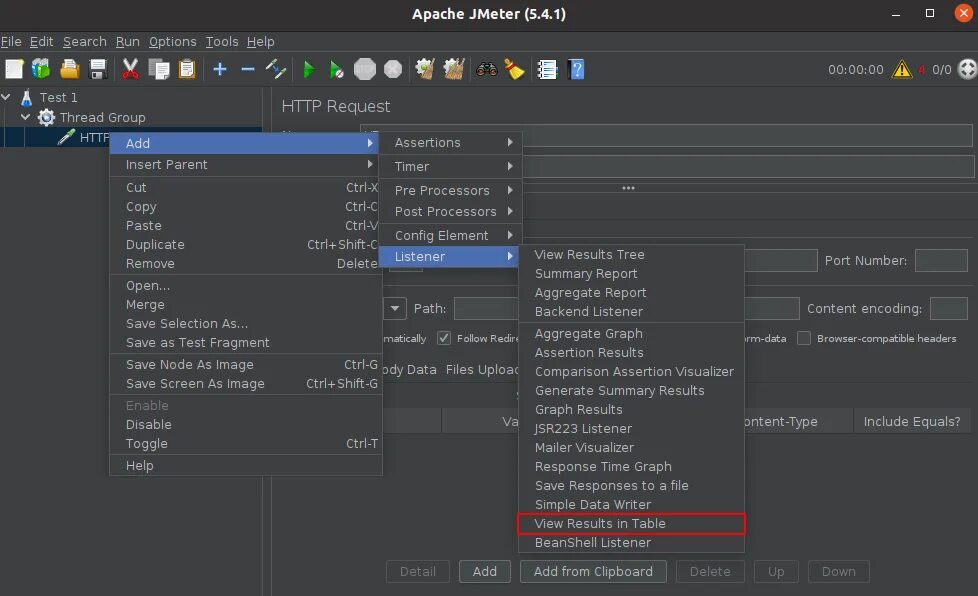Click the Save floppy disk icon

coord(98,69)
